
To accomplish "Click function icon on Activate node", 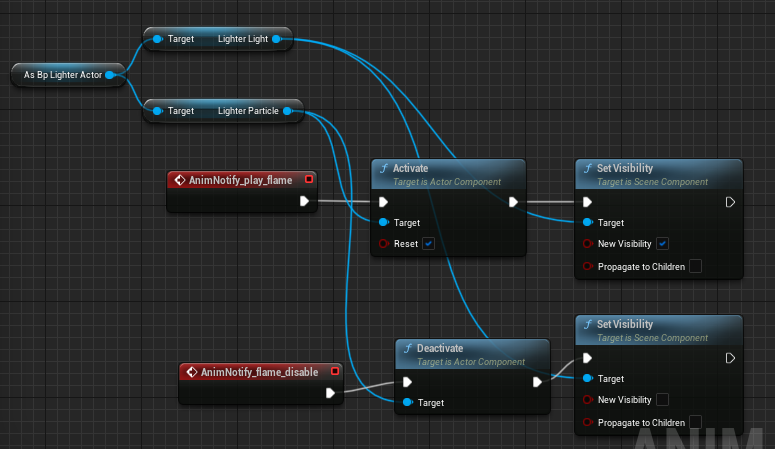I will (x=384, y=168).
